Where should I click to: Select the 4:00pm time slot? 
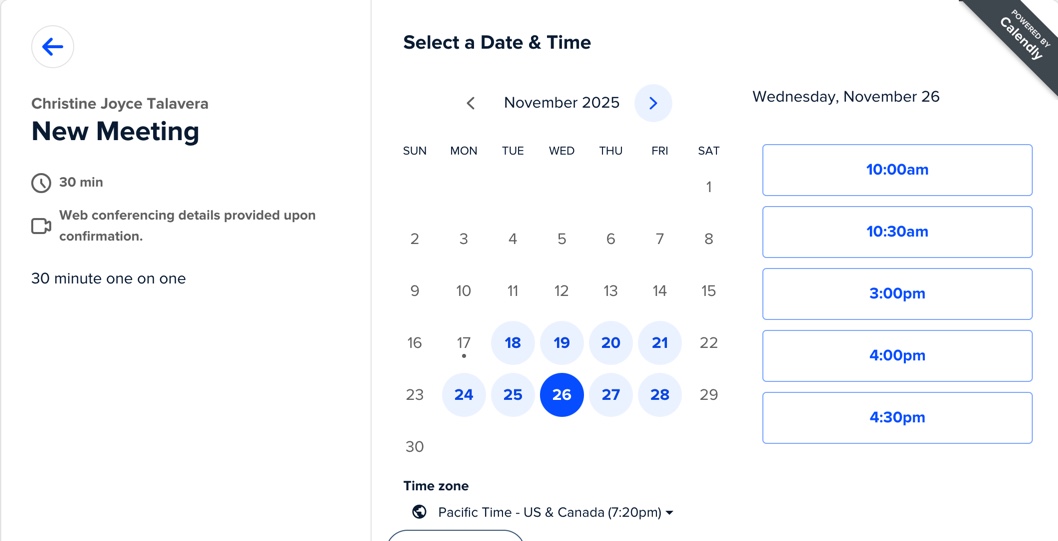(897, 356)
